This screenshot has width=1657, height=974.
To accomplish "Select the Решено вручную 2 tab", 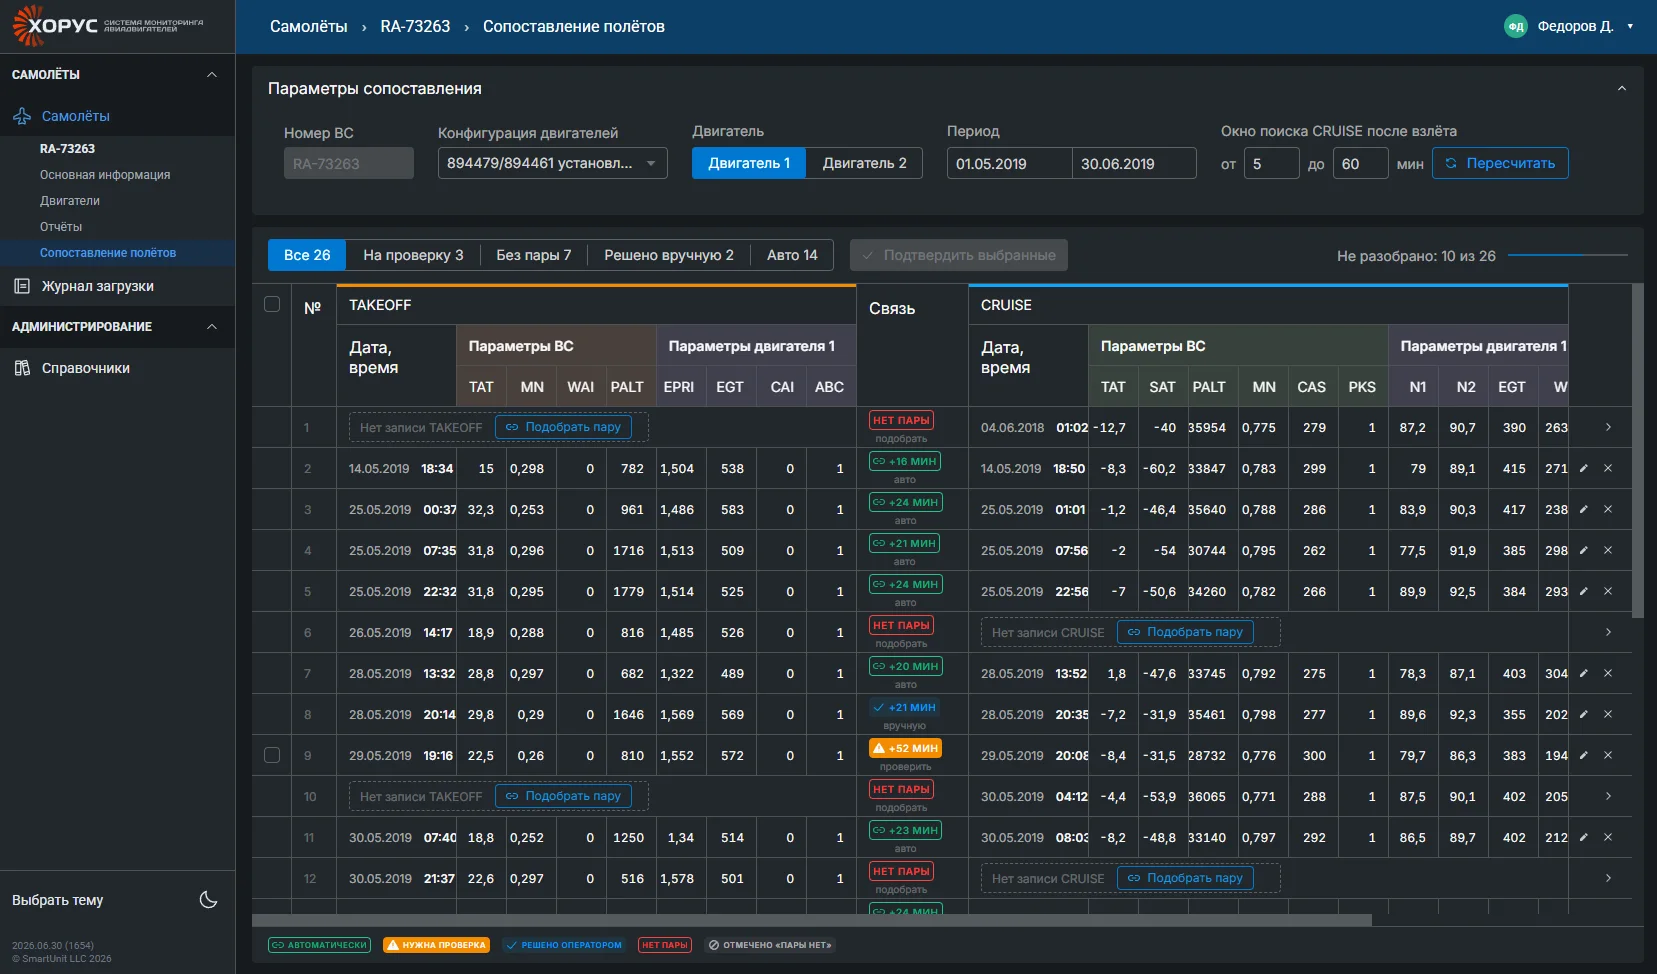I will [x=669, y=255].
